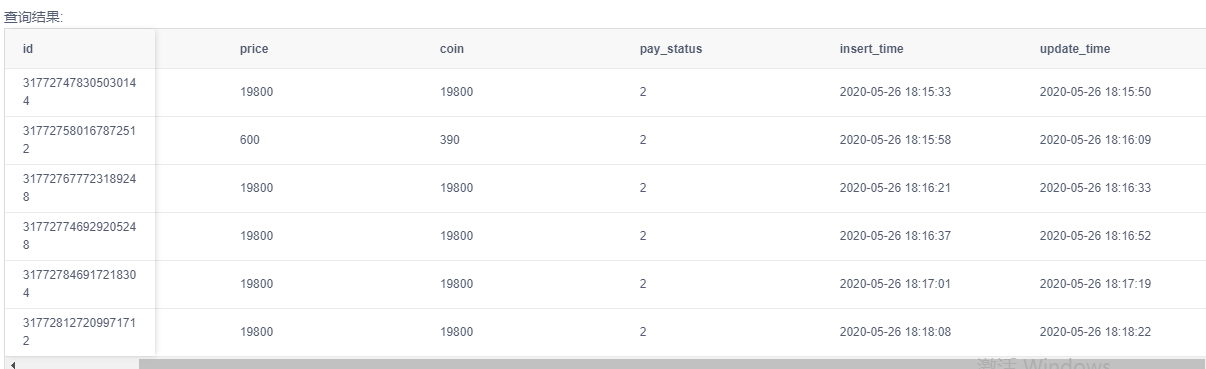Select the id column header
This screenshot has height=369, width=1206.
80,49
